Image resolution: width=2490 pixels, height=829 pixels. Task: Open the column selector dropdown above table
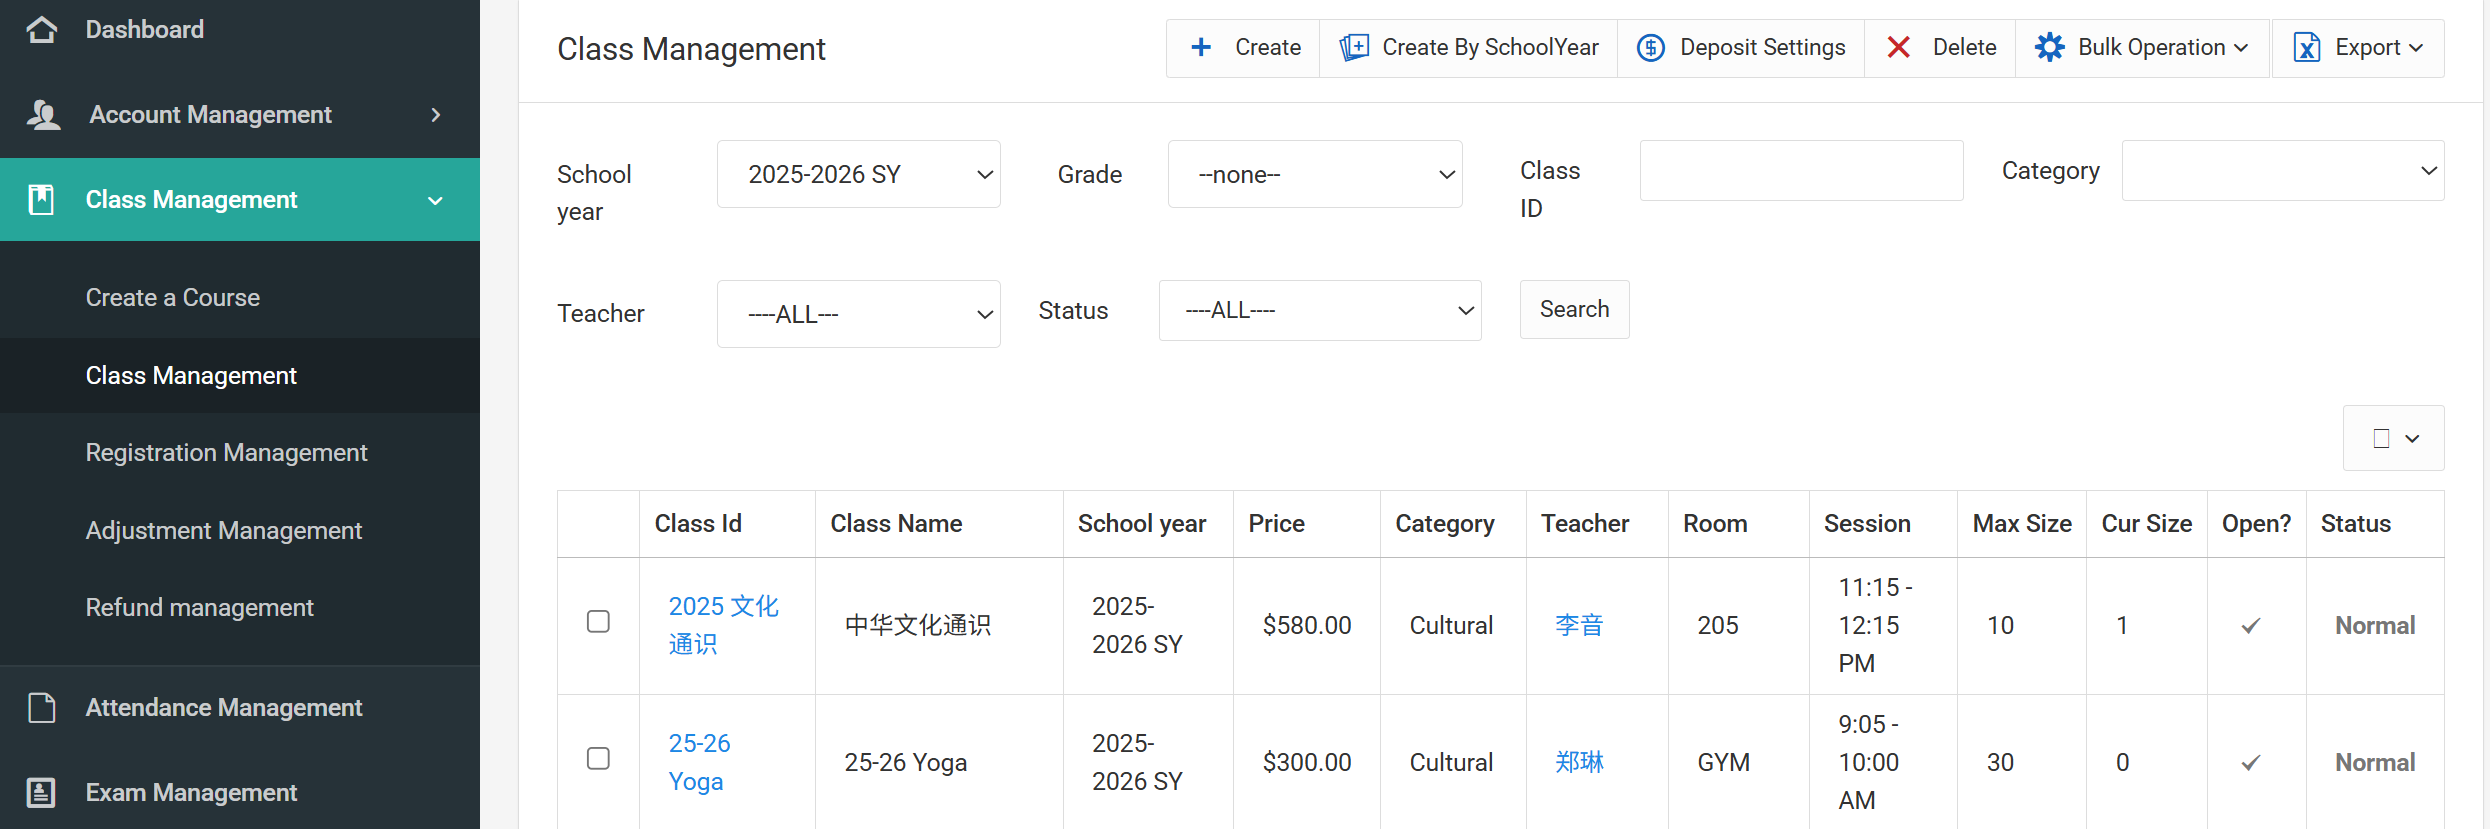[2394, 439]
